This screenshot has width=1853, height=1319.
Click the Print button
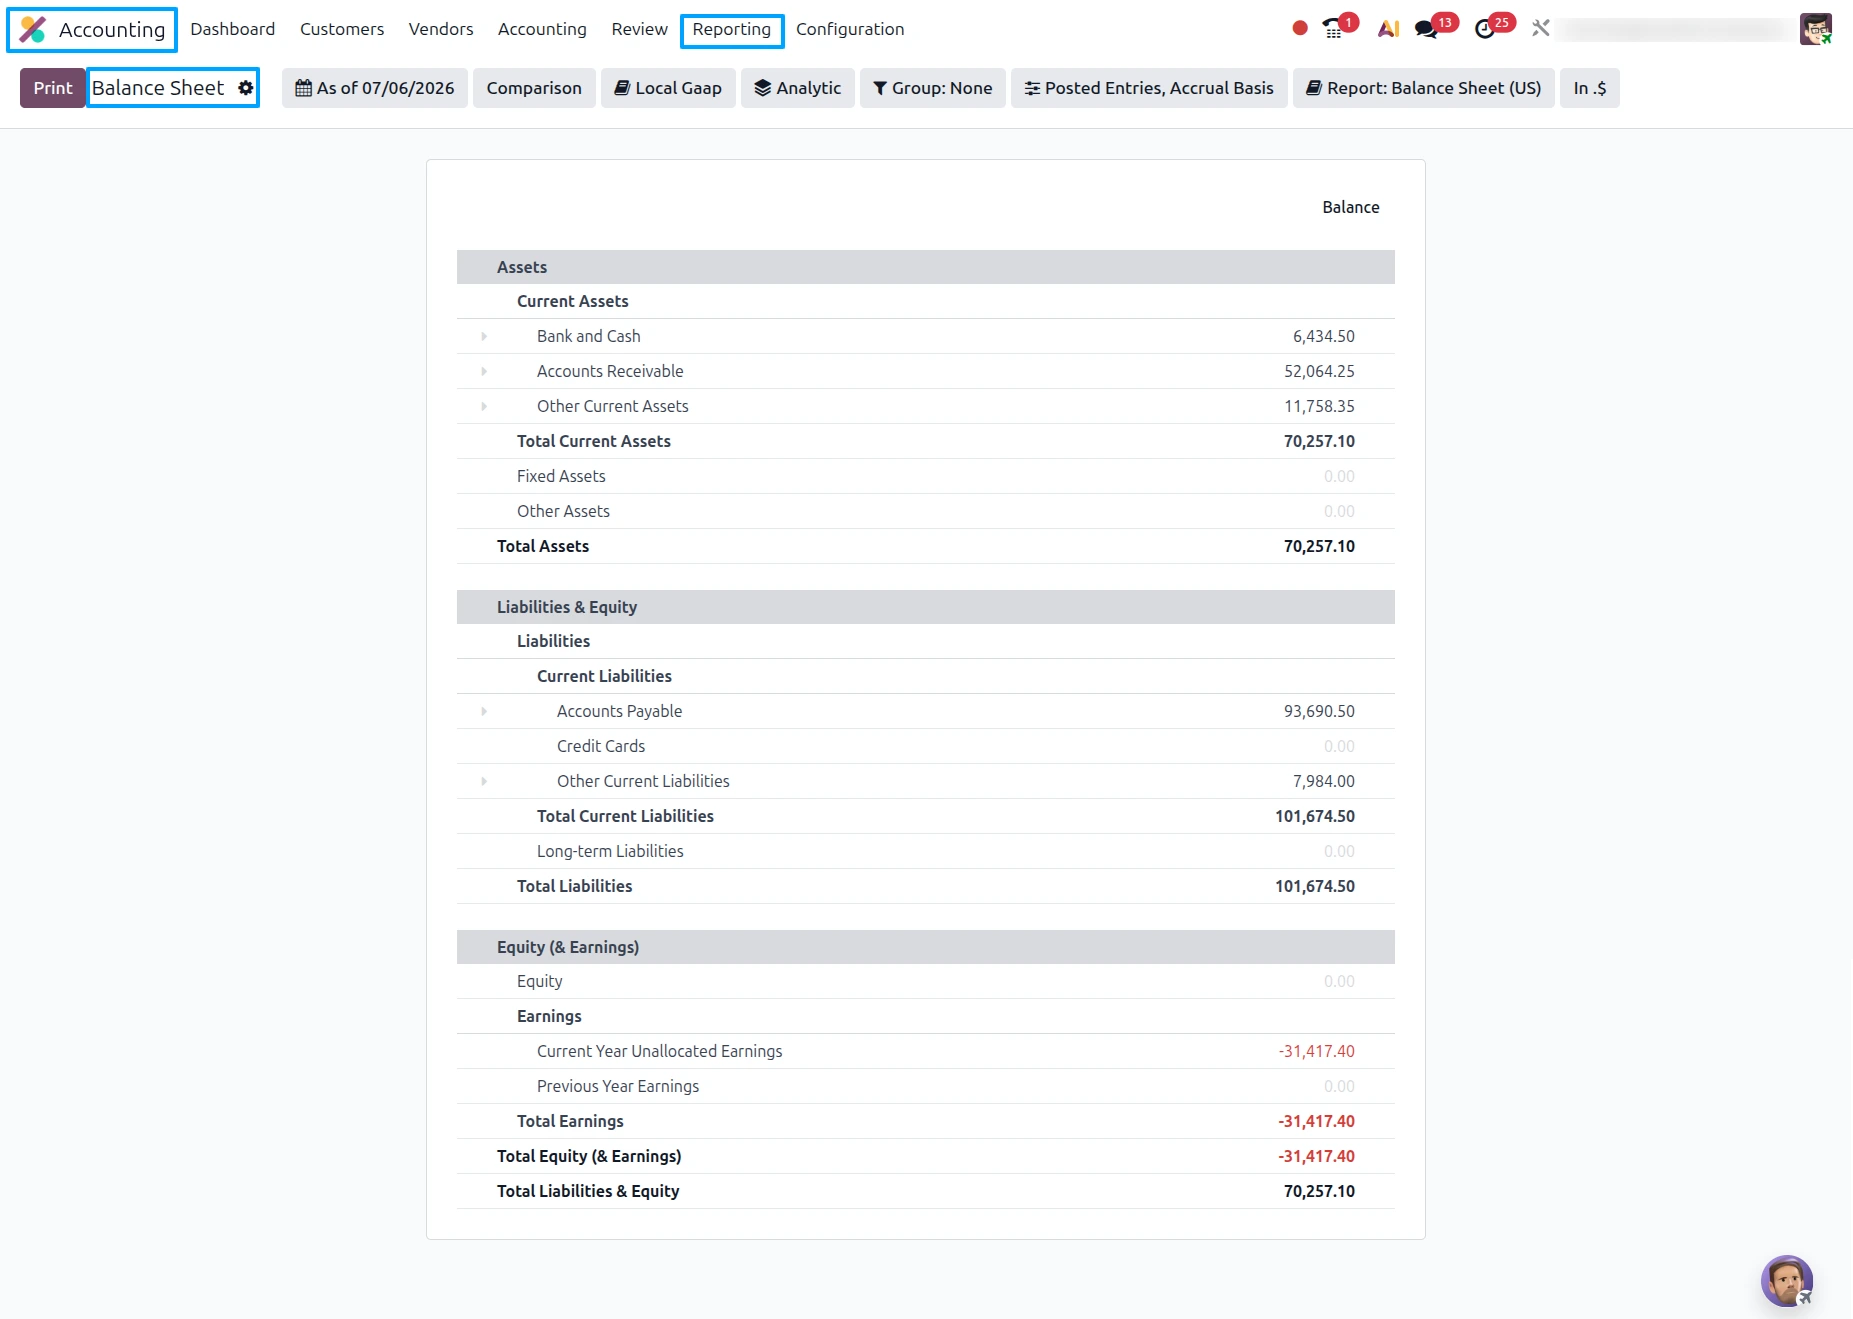(53, 88)
